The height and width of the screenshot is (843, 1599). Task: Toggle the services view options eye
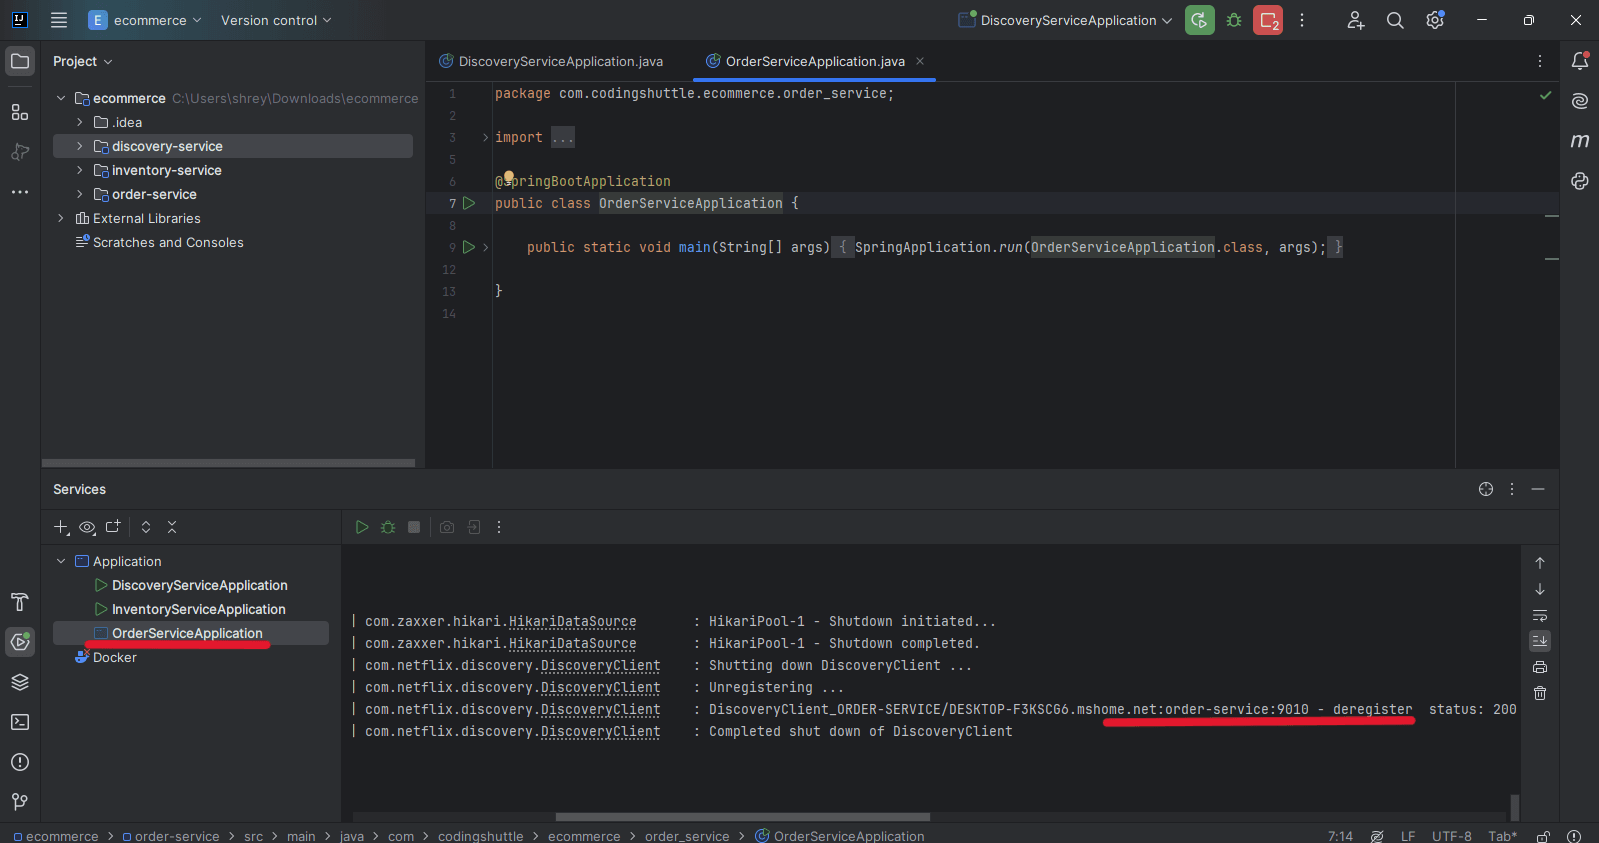point(87,527)
